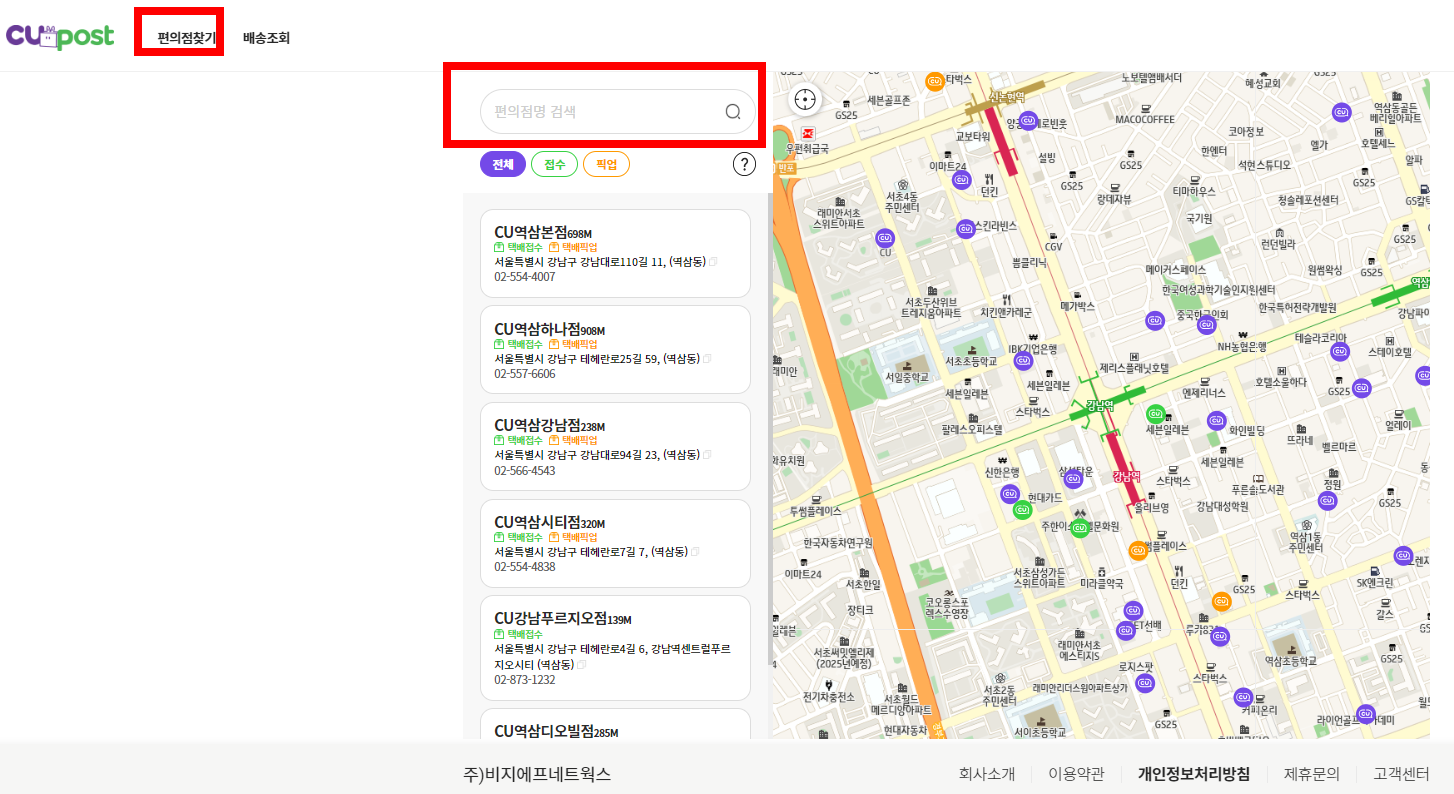Screen dimensions: 1454x794
Task: Click orange CU marker near 올리브영
Action: coord(1137,550)
